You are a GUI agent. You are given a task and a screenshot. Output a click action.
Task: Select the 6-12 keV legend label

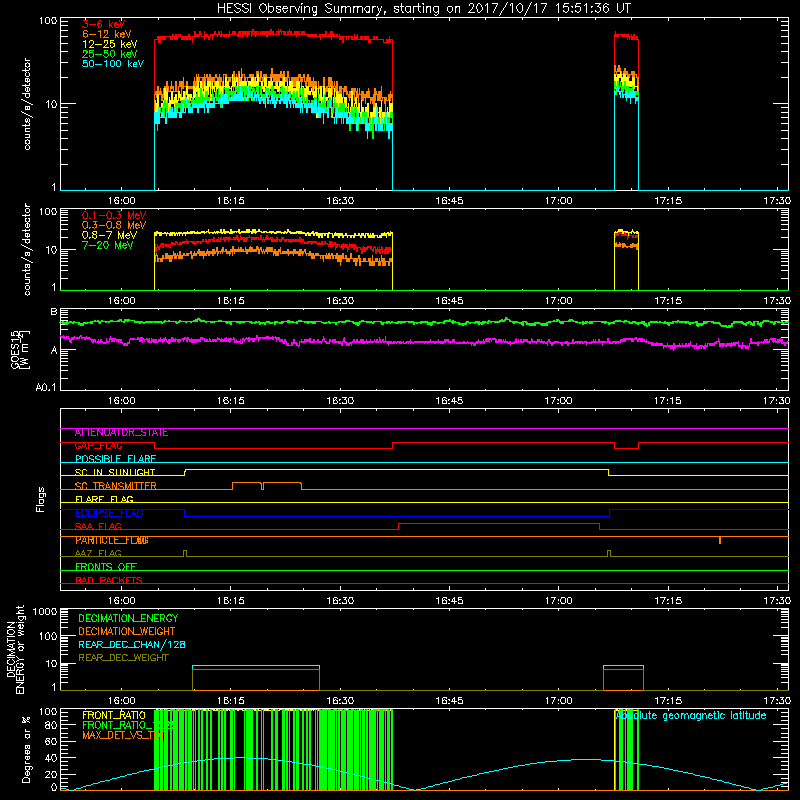point(107,34)
